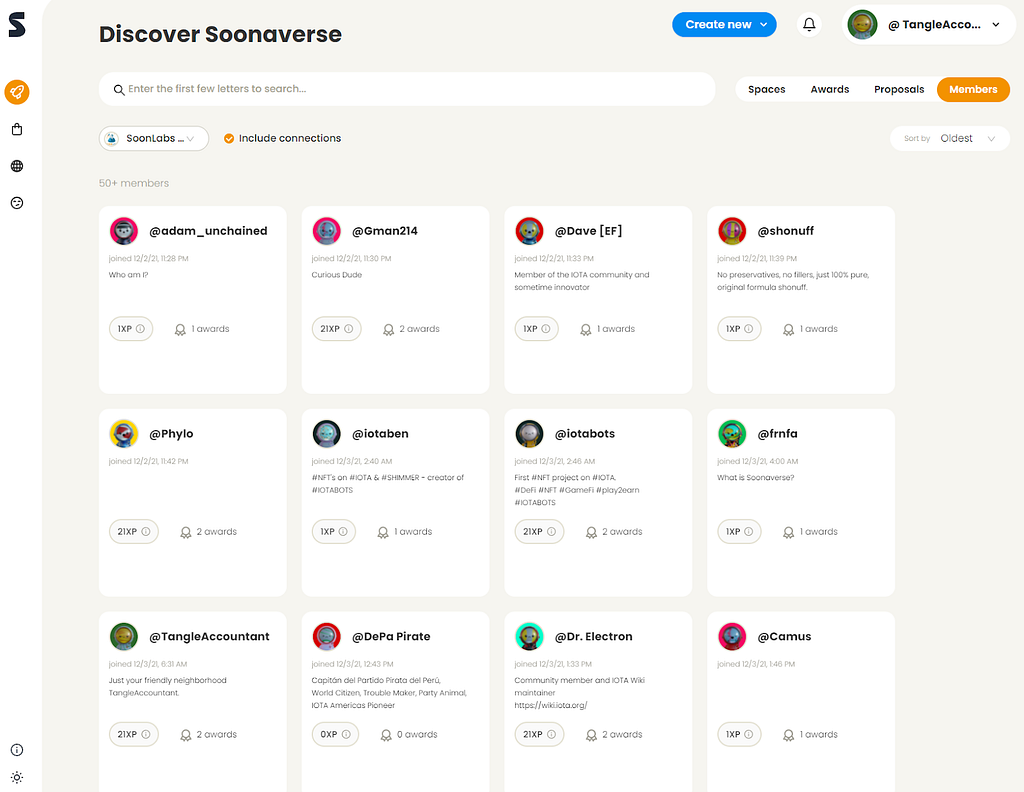Click awards ribbon icon on Gman214 card
Image resolution: width=1024 pixels, height=792 pixels.
[x=389, y=330]
